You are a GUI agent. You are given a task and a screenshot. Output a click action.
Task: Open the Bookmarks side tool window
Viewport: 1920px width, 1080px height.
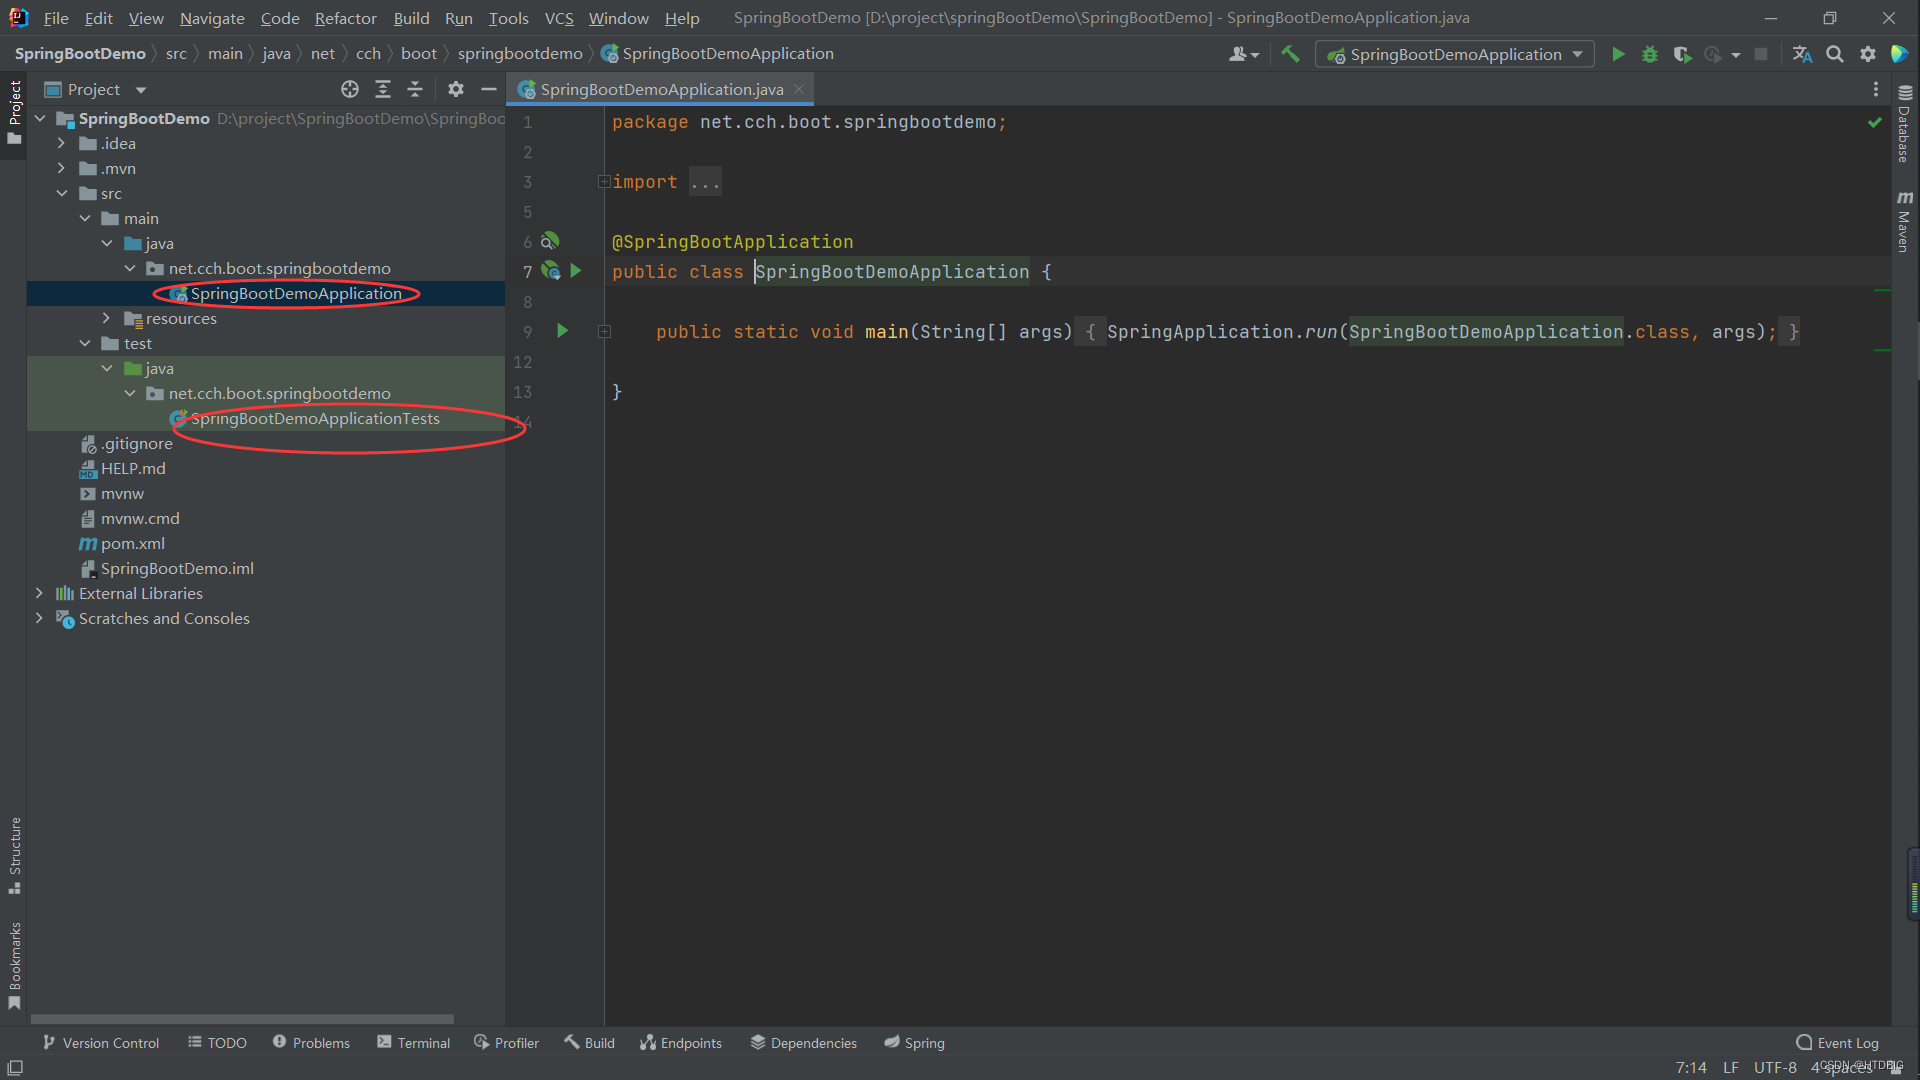(15, 966)
